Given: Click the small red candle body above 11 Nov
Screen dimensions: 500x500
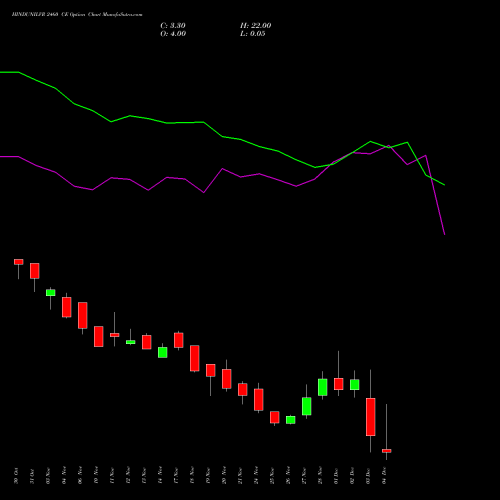Looking at the screenshot, I should (x=115, y=335).
